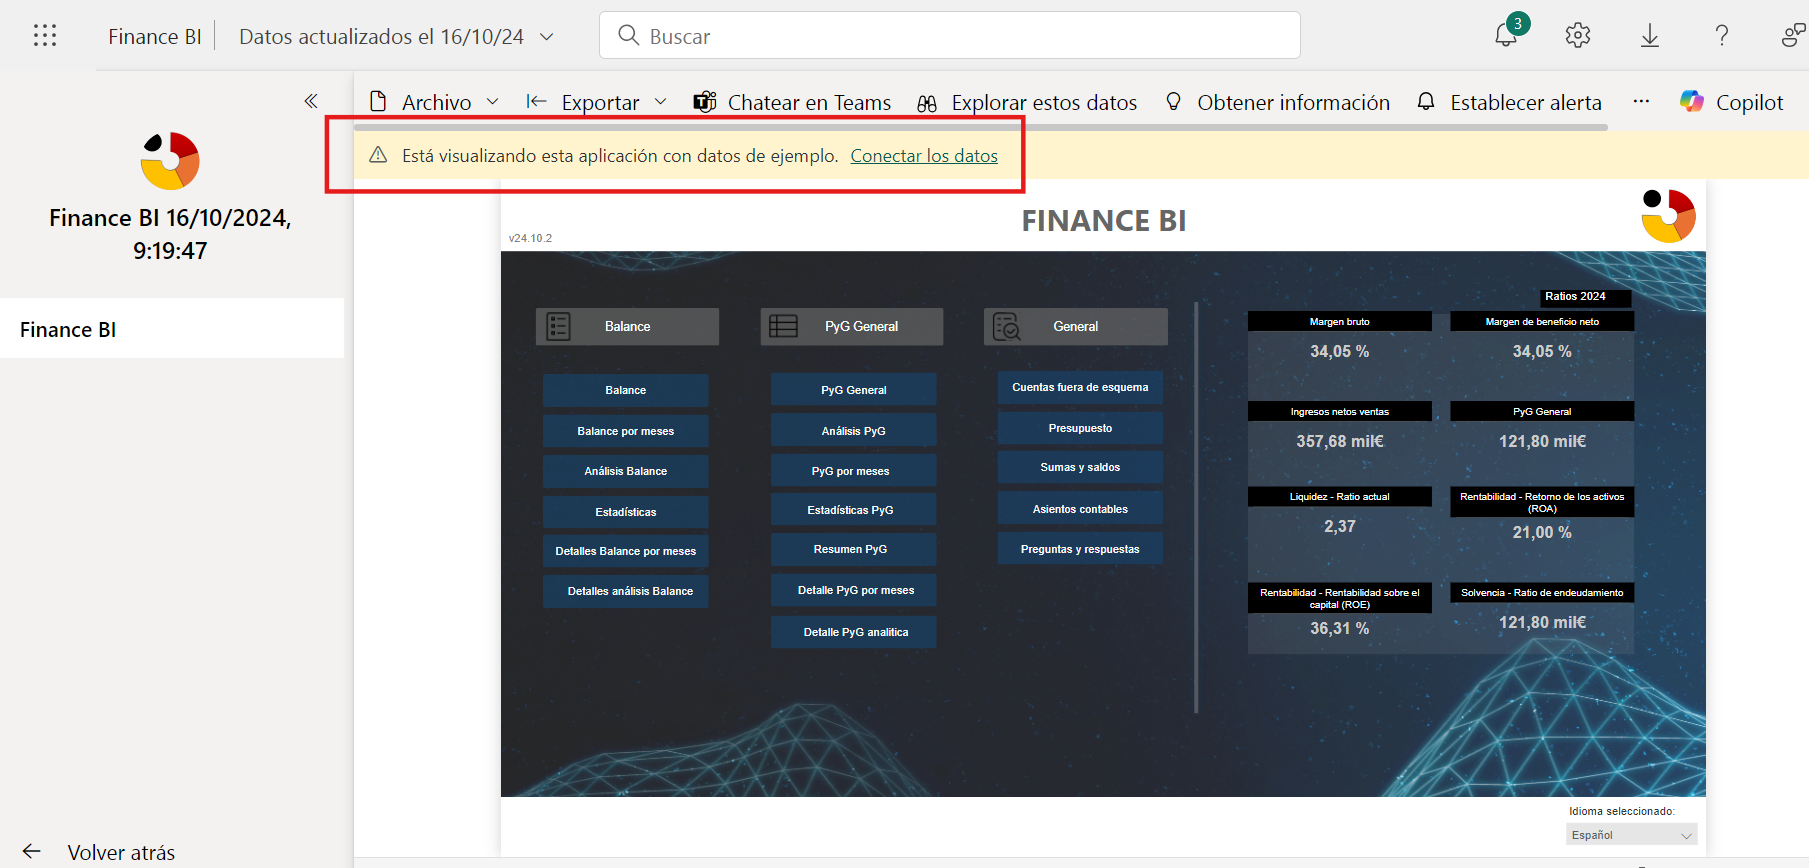The width and height of the screenshot is (1809, 868).
Task: Open the app launcher grid icon
Action: [x=45, y=36]
